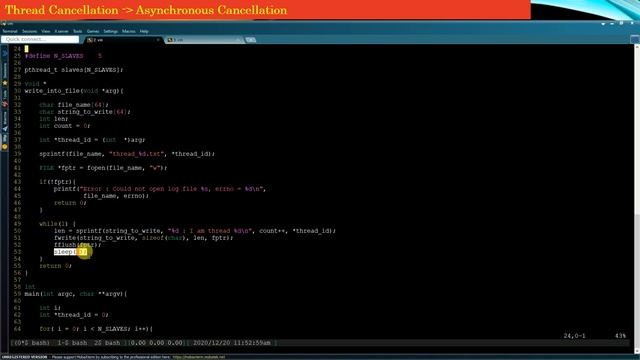Open the Sessions sidebar tab
Viewport: 640px width, 360px height.
pos(5,70)
